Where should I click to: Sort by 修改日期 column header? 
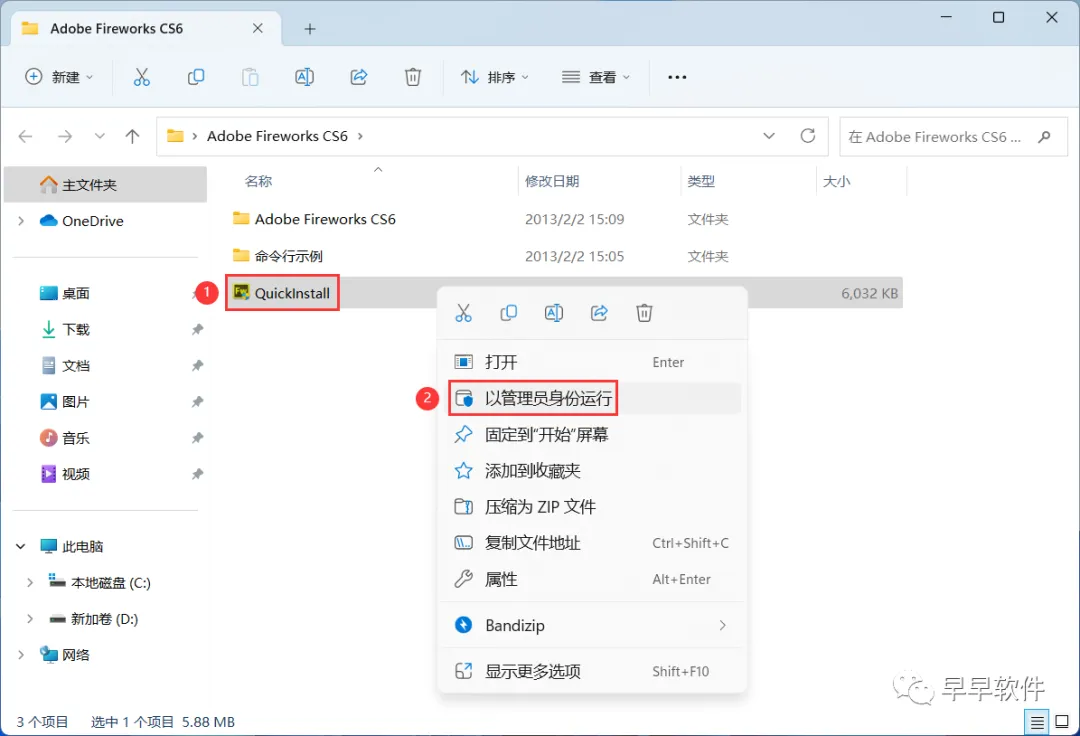click(x=552, y=181)
